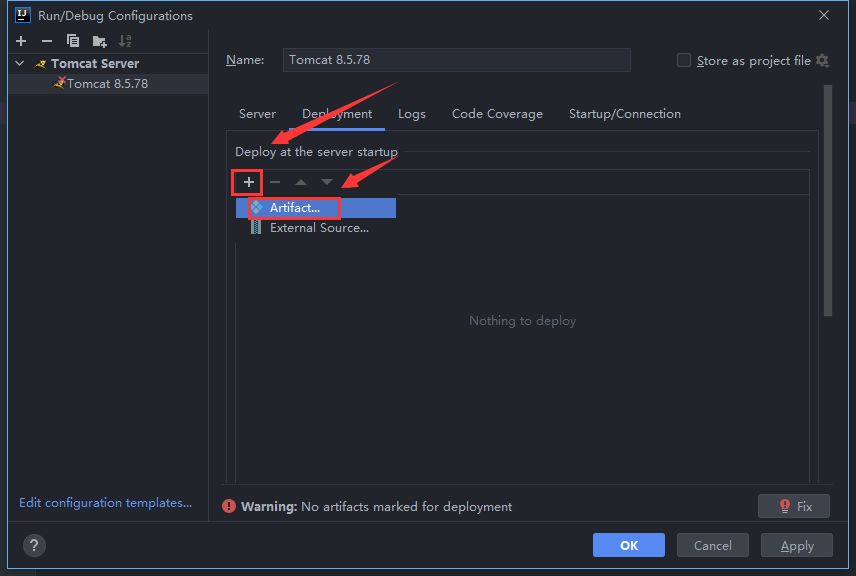Click the External Source archive icon
This screenshot has width=856, height=576.
(x=255, y=228)
